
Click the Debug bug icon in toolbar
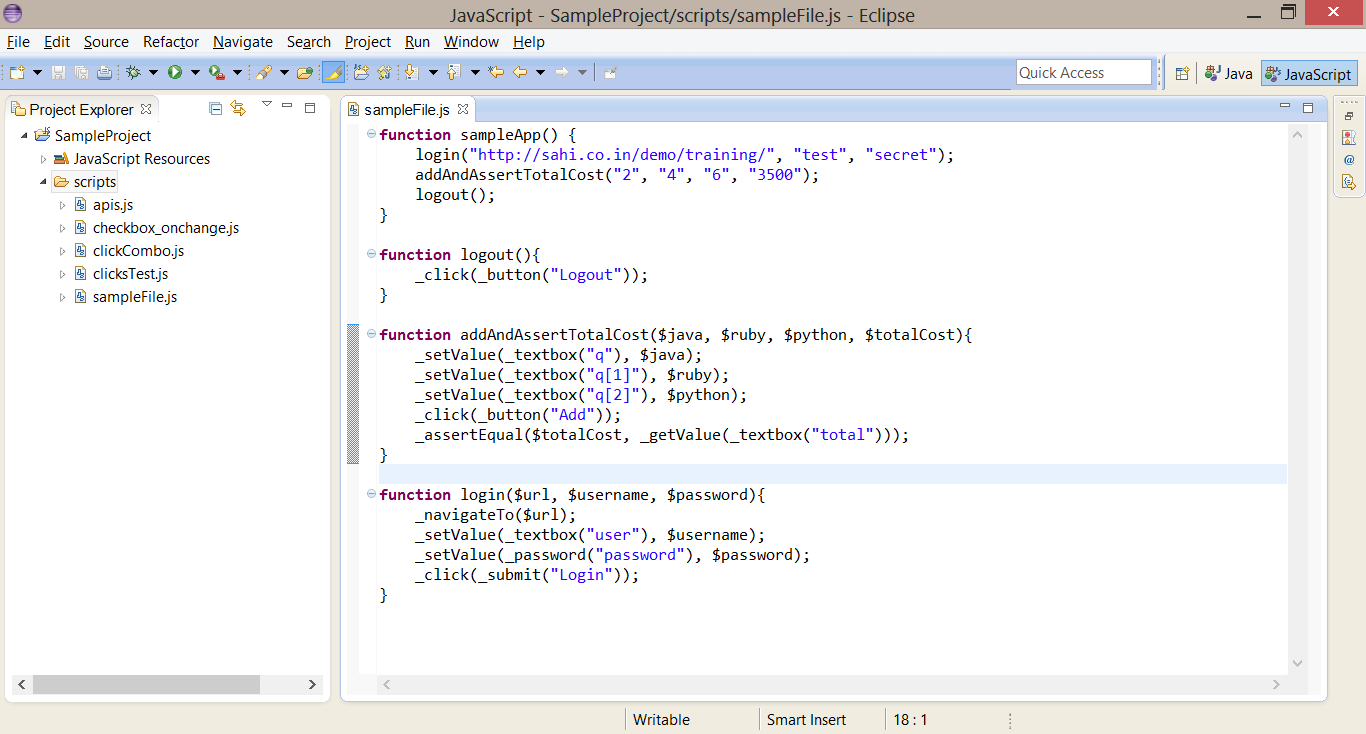pos(133,72)
